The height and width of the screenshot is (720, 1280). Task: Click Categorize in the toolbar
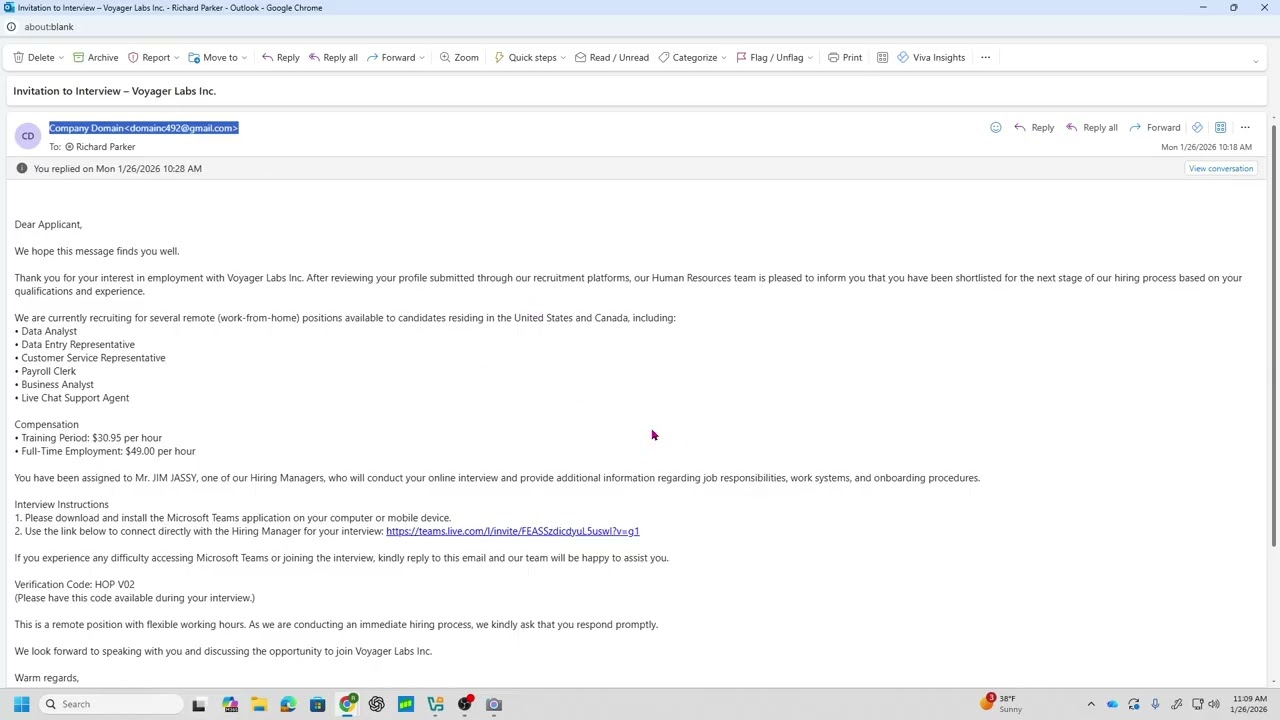click(x=688, y=57)
